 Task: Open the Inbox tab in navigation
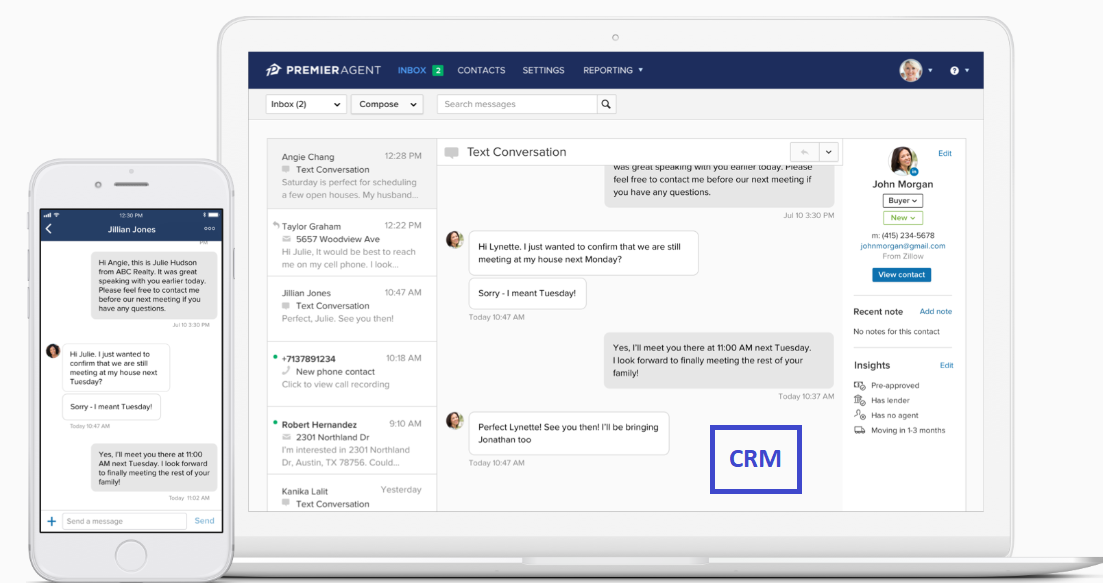click(412, 70)
